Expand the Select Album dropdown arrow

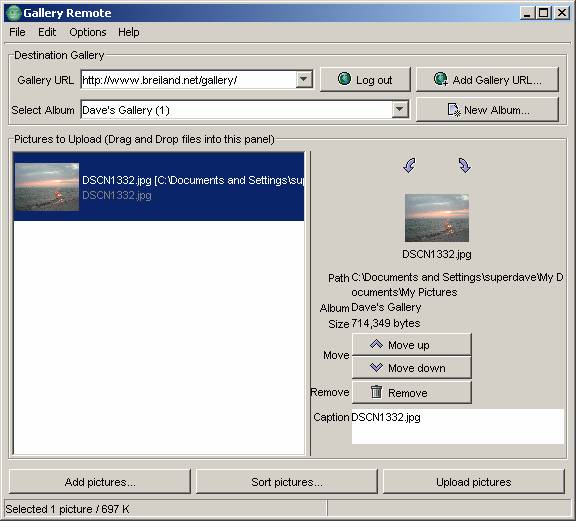400,109
